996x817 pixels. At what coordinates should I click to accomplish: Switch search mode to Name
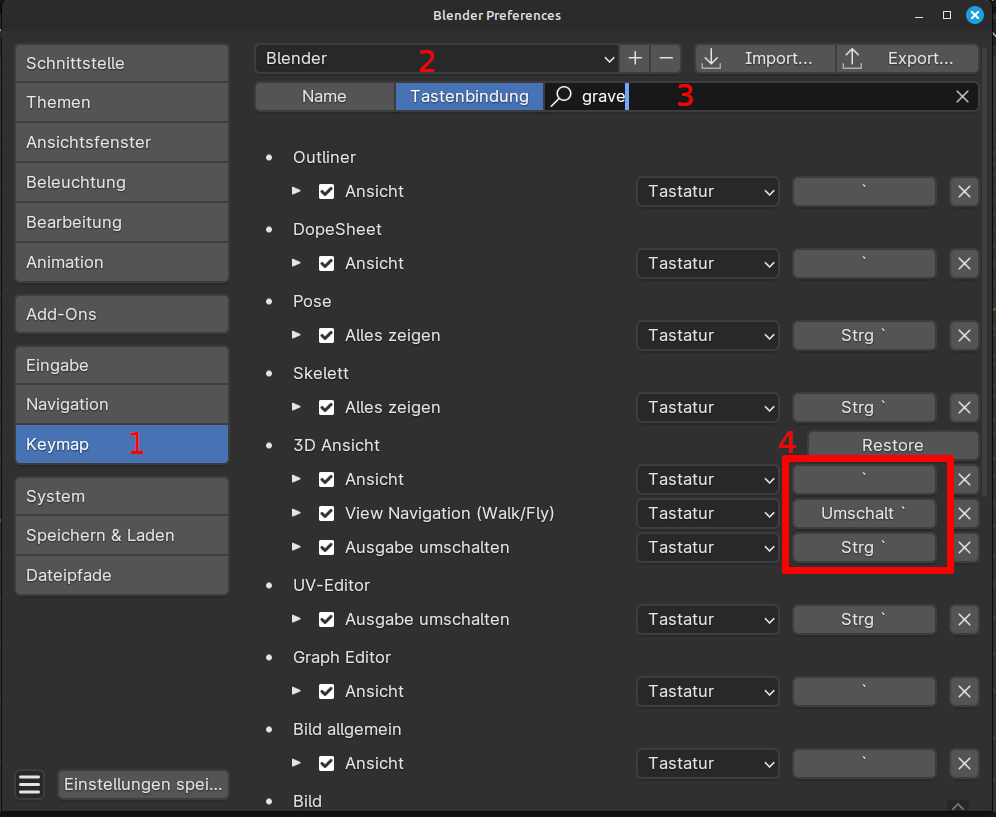[x=325, y=97]
